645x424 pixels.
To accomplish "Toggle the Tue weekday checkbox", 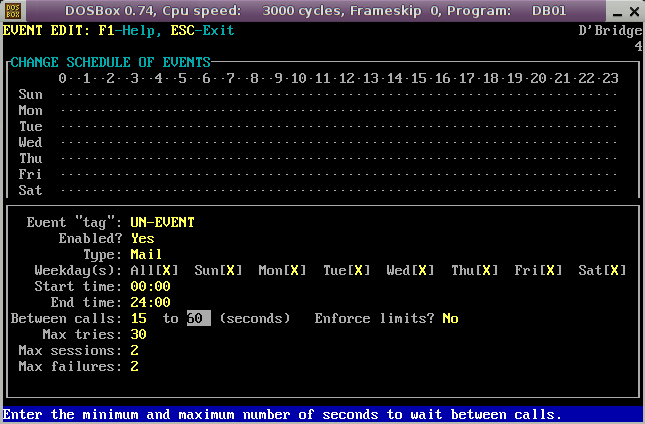I will 359,270.
